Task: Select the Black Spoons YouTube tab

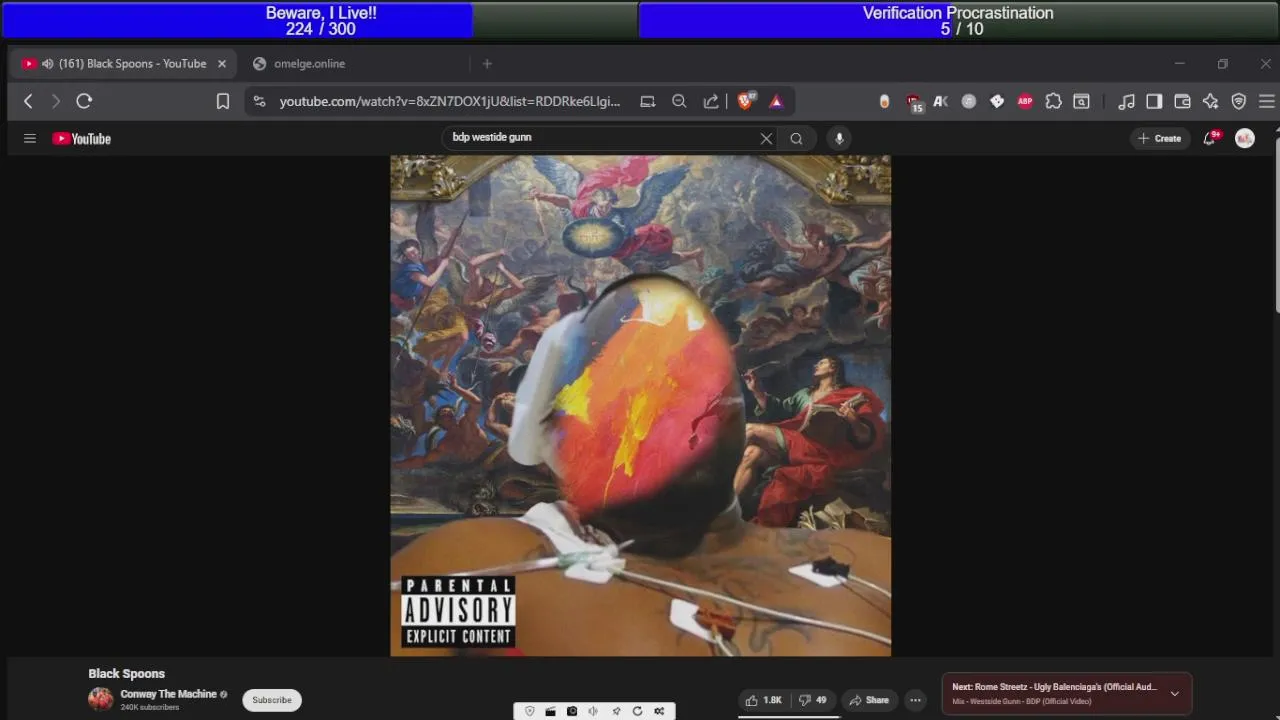Action: (x=132, y=64)
